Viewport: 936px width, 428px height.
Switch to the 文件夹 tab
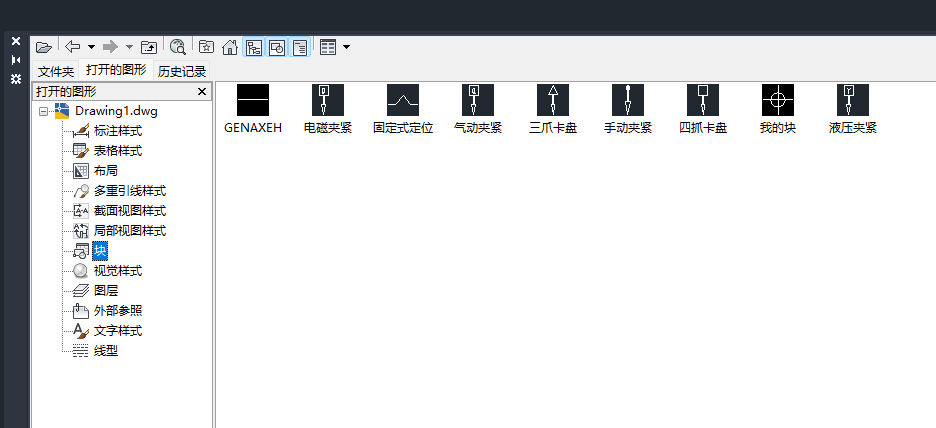[x=55, y=71]
